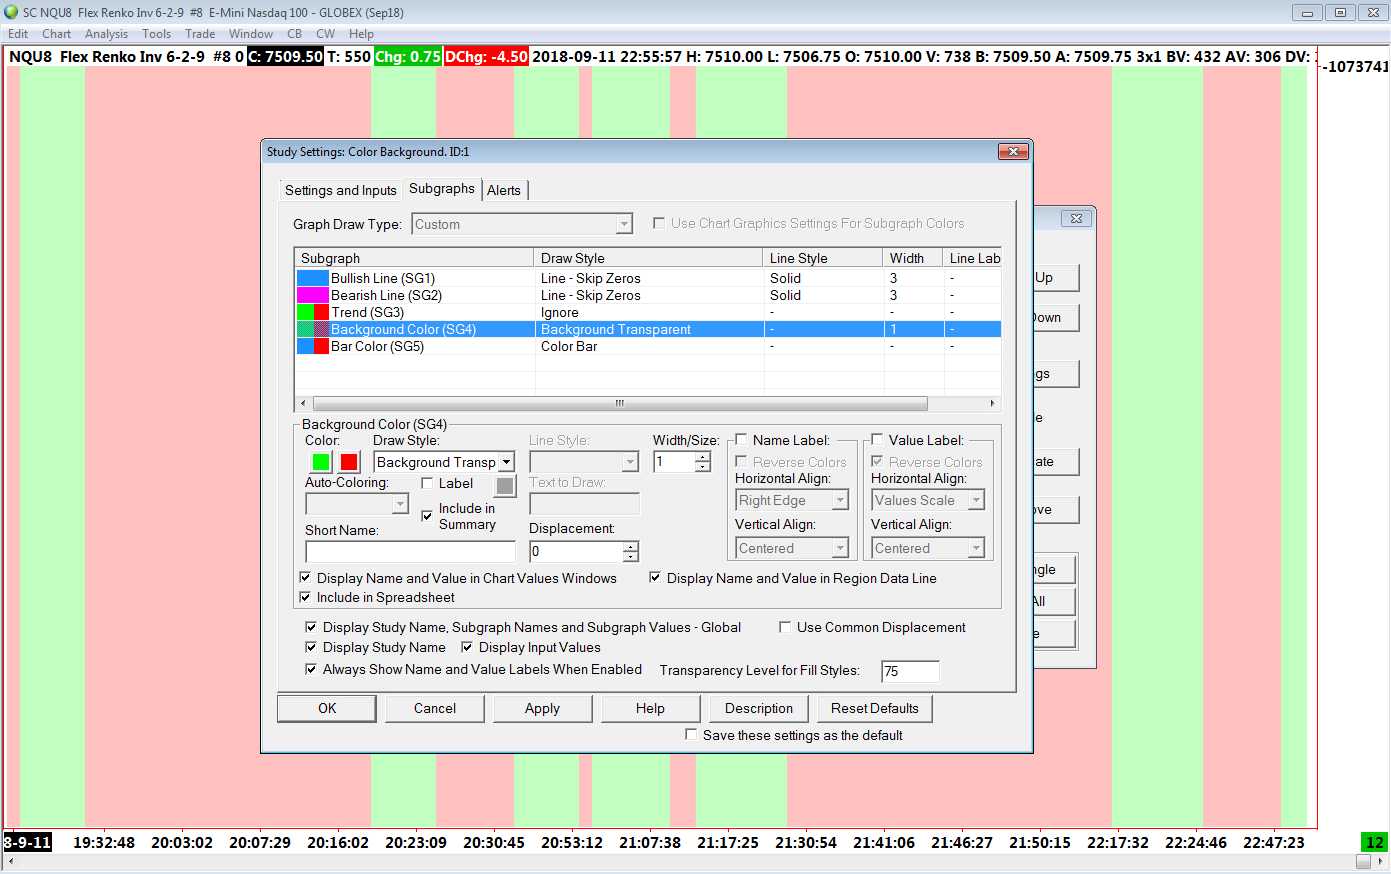Image resolution: width=1391 pixels, height=874 pixels.
Task: Click the Sierra Chart globe icon in title bar
Action: (11, 12)
